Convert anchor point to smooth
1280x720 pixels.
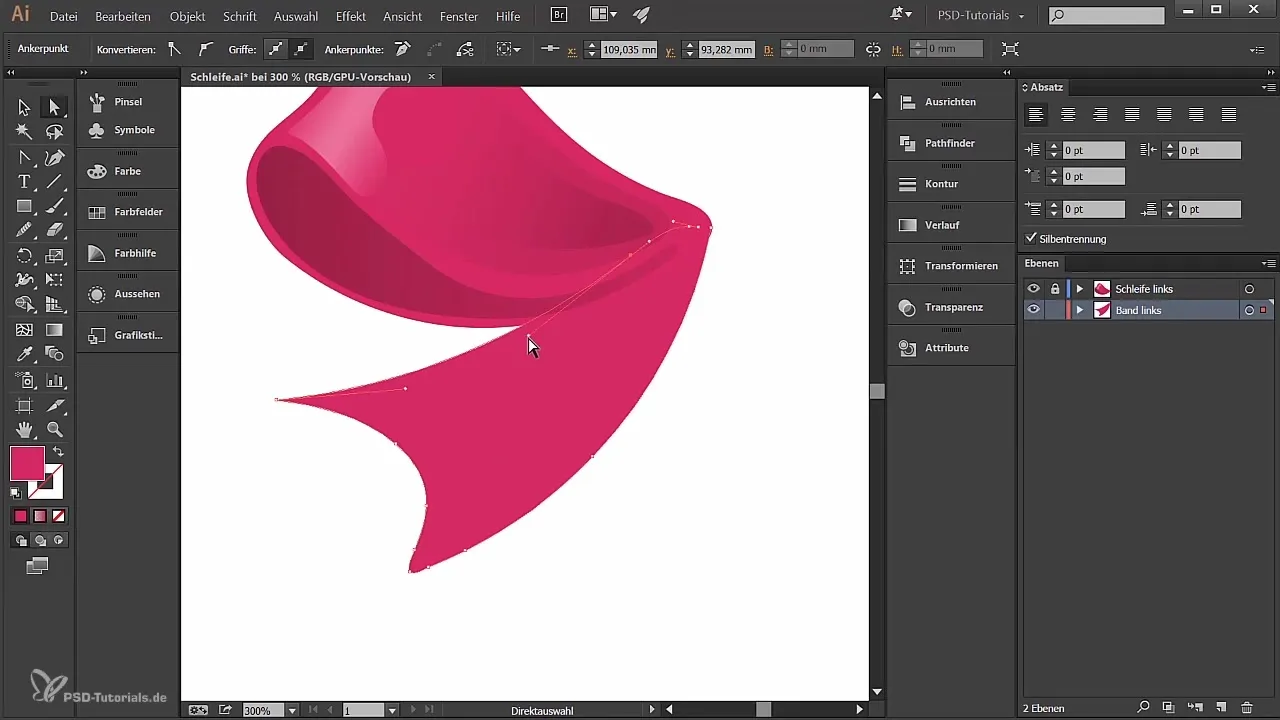tap(205, 48)
